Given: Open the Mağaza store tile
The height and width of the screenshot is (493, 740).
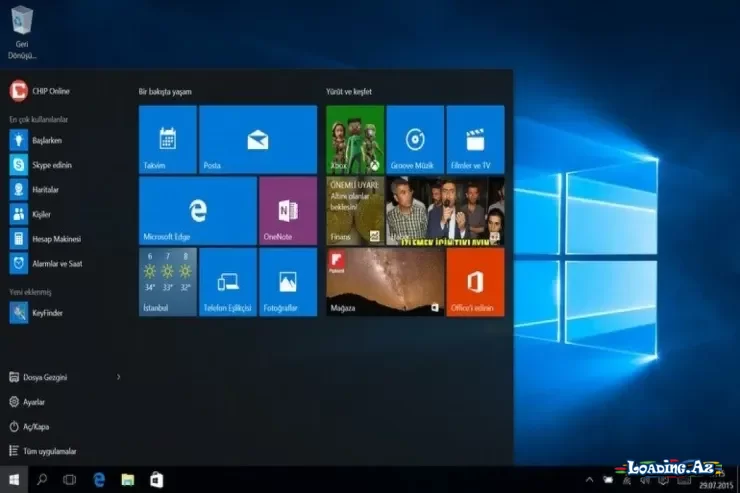Looking at the screenshot, I should [x=385, y=282].
